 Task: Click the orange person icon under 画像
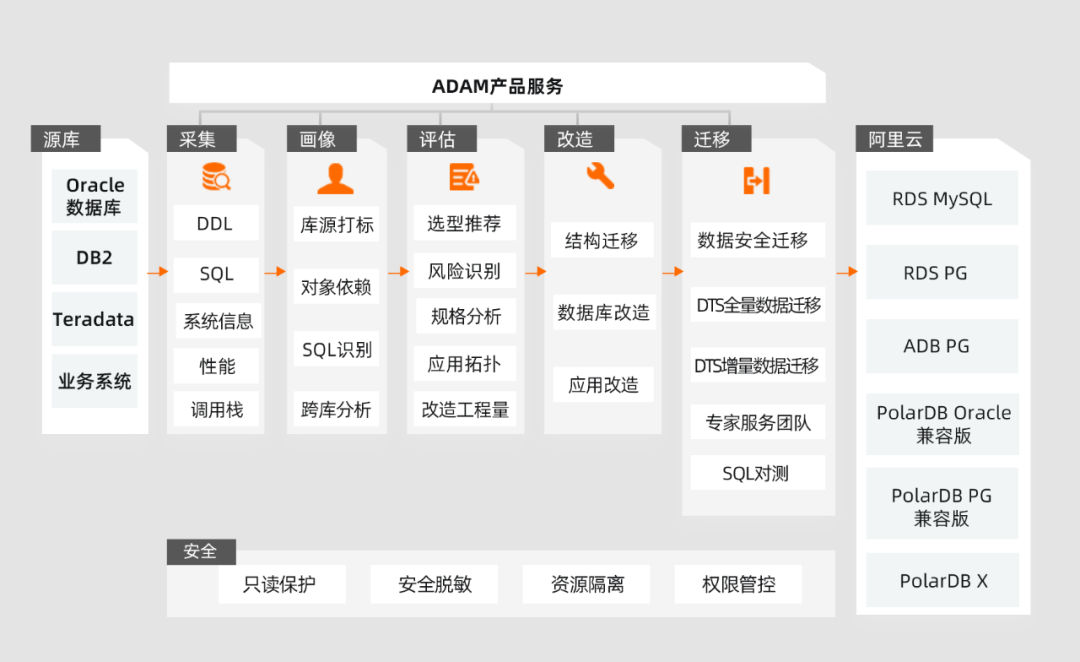tap(335, 178)
